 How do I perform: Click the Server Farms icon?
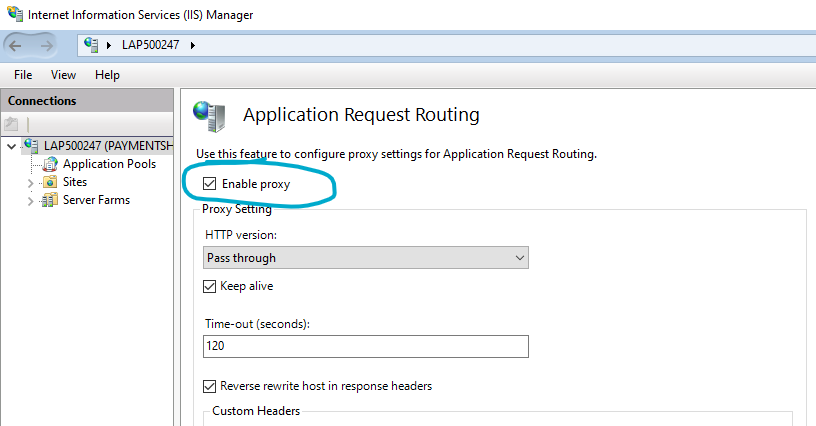pyautogui.click(x=50, y=200)
